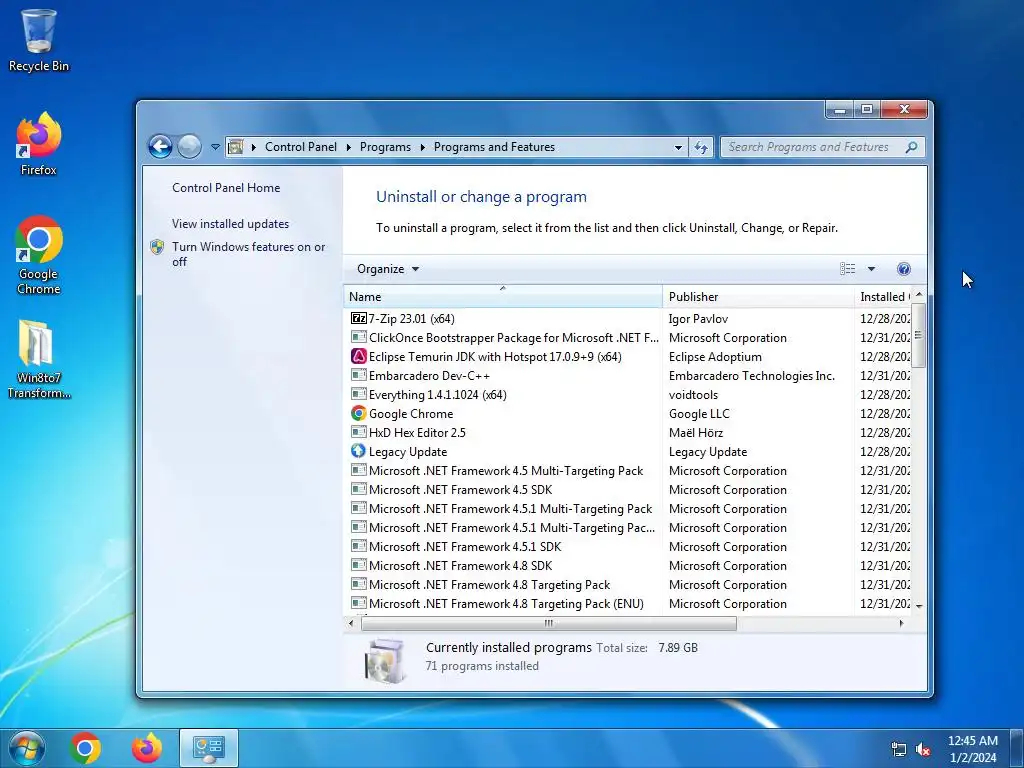Click the Programs breadcrumb
The image size is (1024, 768).
tap(385, 147)
